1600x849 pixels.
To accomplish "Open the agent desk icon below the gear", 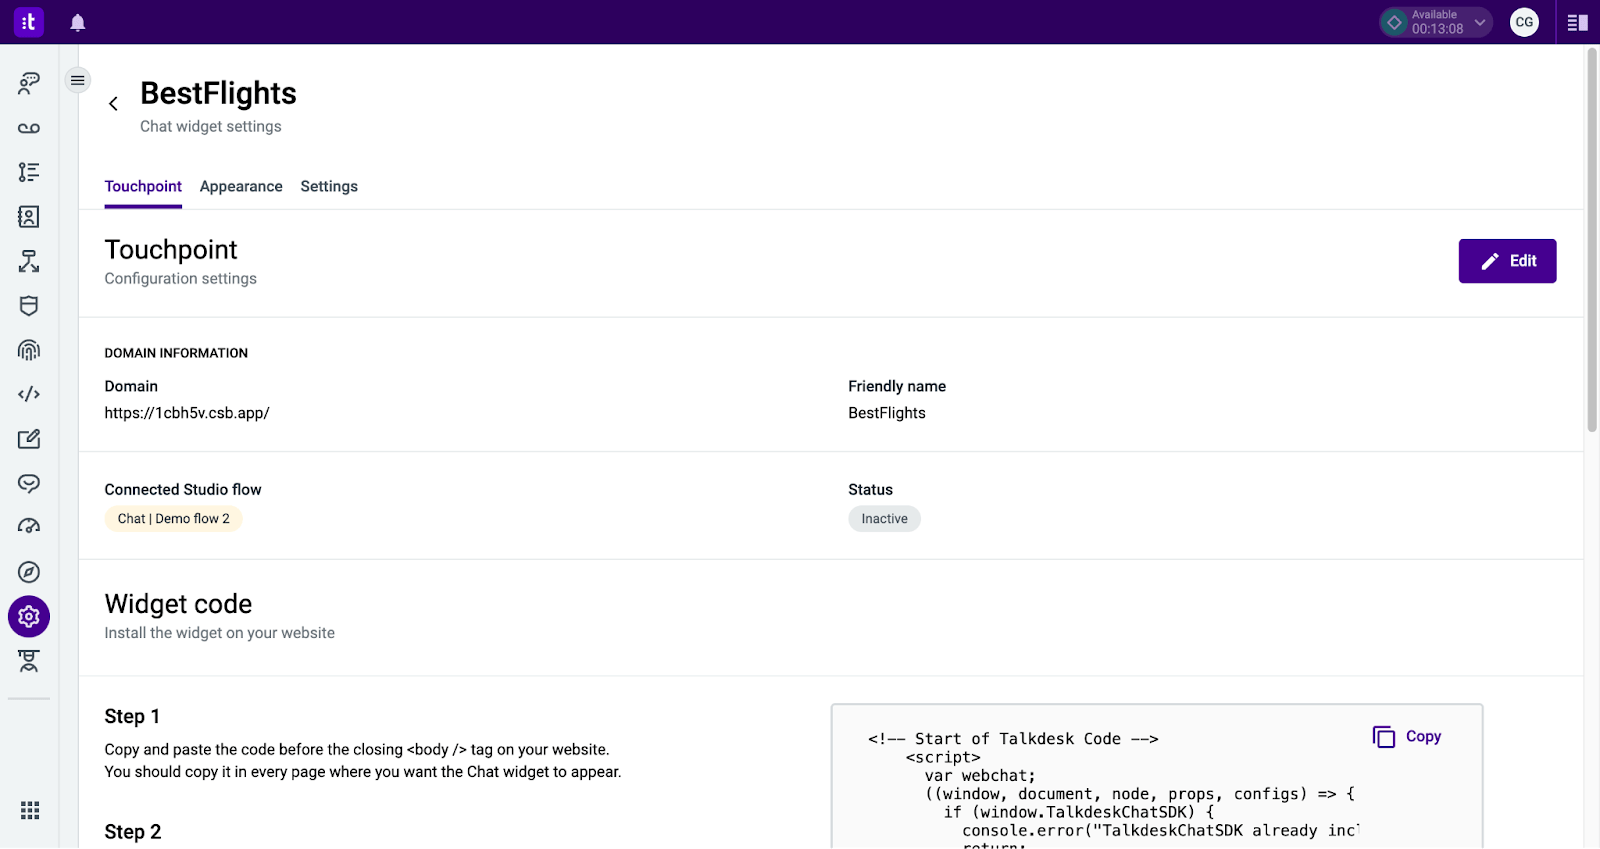I will pos(29,661).
